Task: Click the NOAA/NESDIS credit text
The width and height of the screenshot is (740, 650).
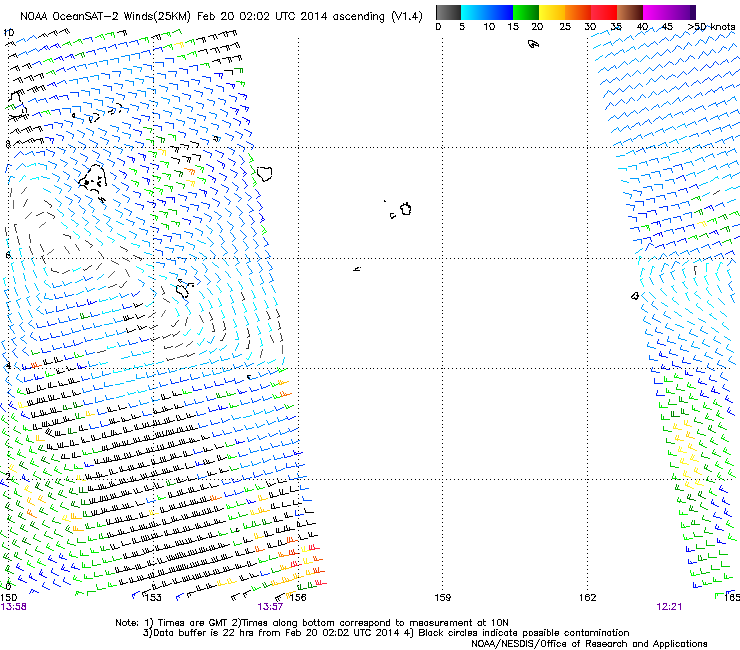Action: point(589,644)
